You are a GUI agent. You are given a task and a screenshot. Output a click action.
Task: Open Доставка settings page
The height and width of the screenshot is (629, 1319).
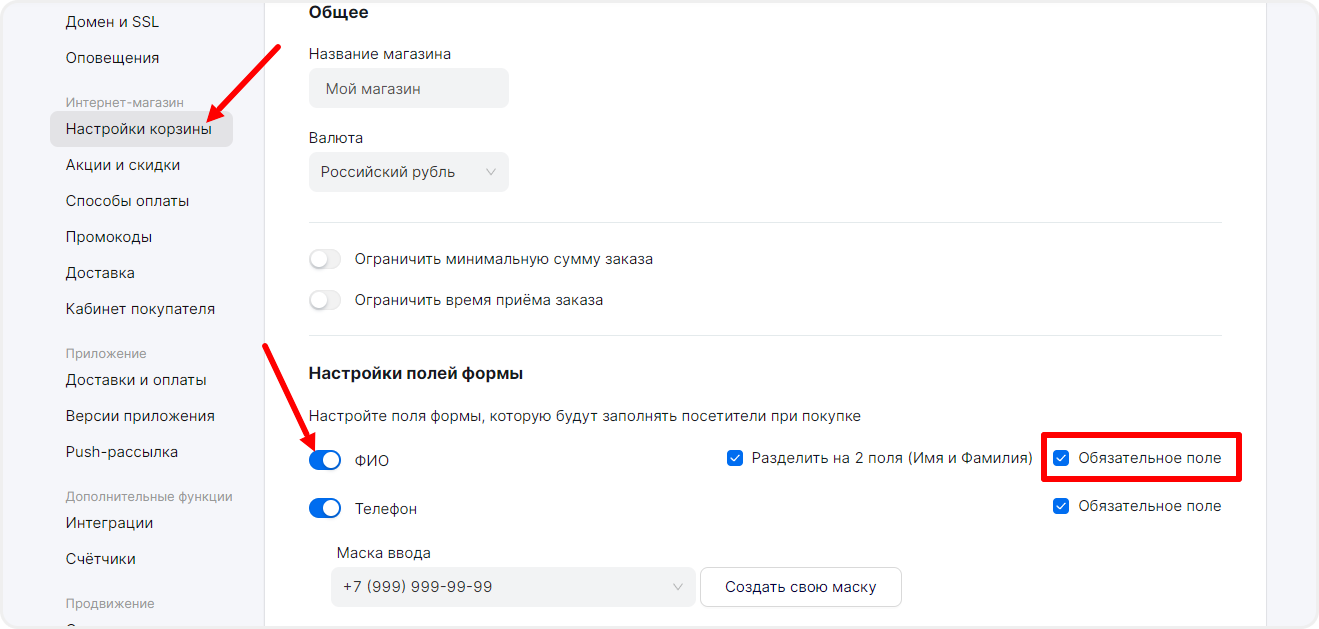coord(100,273)
